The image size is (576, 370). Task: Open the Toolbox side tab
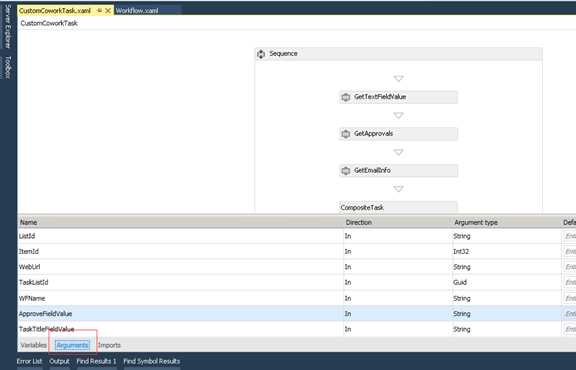pos(8,67)
